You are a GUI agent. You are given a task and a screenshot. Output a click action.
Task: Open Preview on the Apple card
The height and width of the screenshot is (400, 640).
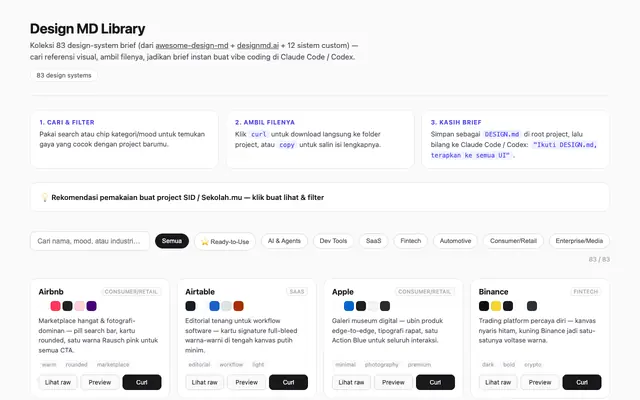click(393, 382)
